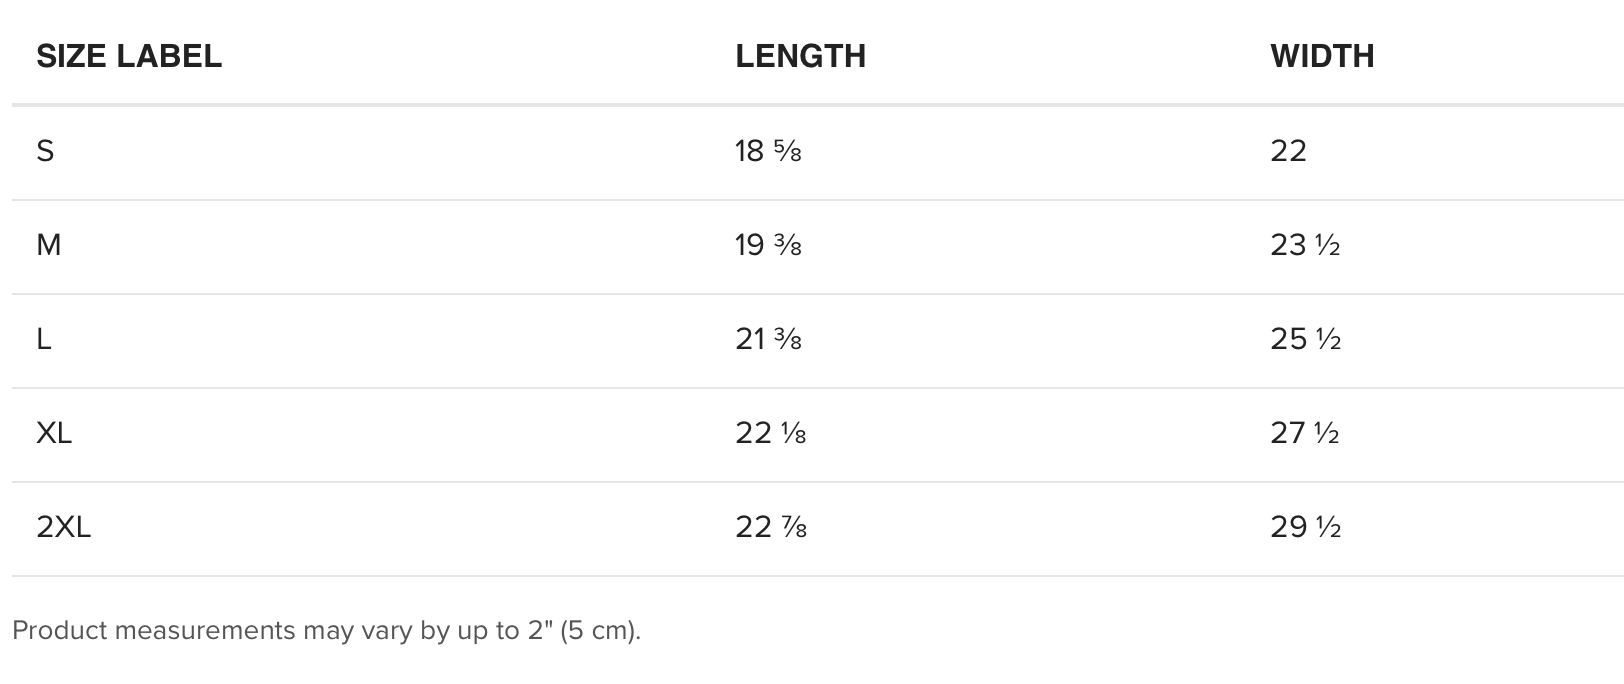Click the 23 ½ width value
The image size is (1624, 684).
tap(1305, 245)
